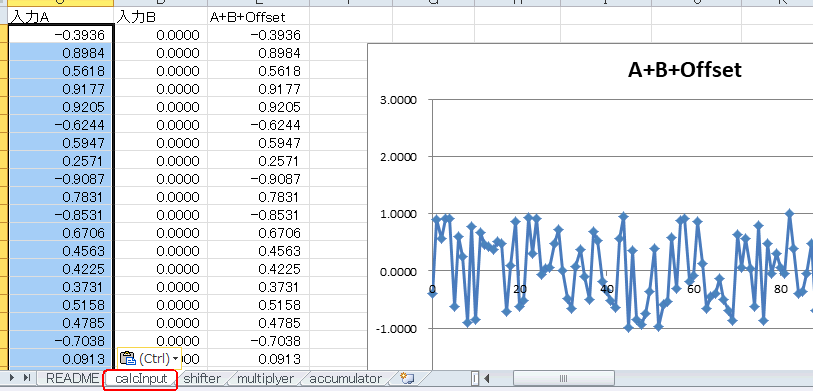The width and height of the screenshot is (813, 391).
Task: Click cell 0.5618 in 入力A column
Action: tap(61, 71)
